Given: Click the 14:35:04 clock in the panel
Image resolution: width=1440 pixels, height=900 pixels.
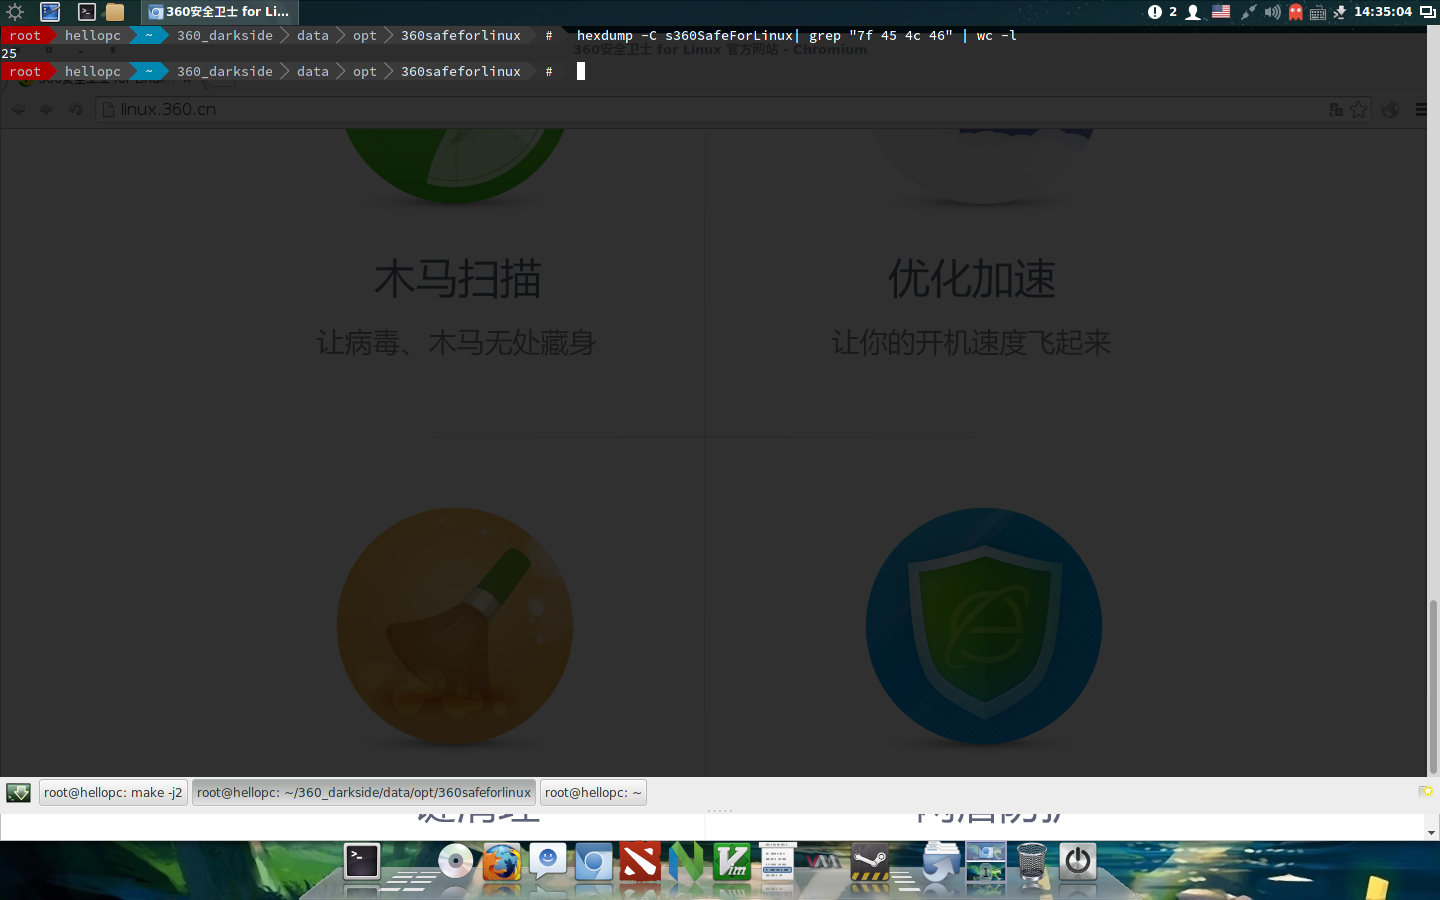Looking at the screenshot, I should [x=1383, y=12].
